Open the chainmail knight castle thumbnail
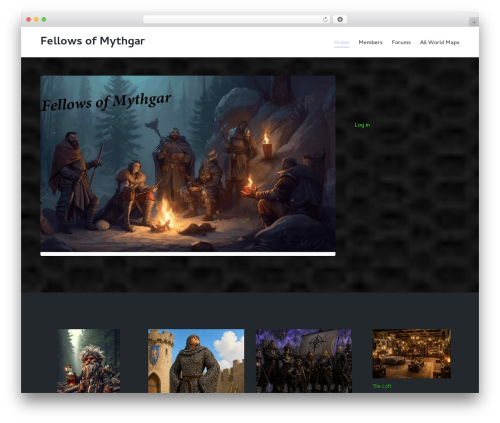 point(196,361)
